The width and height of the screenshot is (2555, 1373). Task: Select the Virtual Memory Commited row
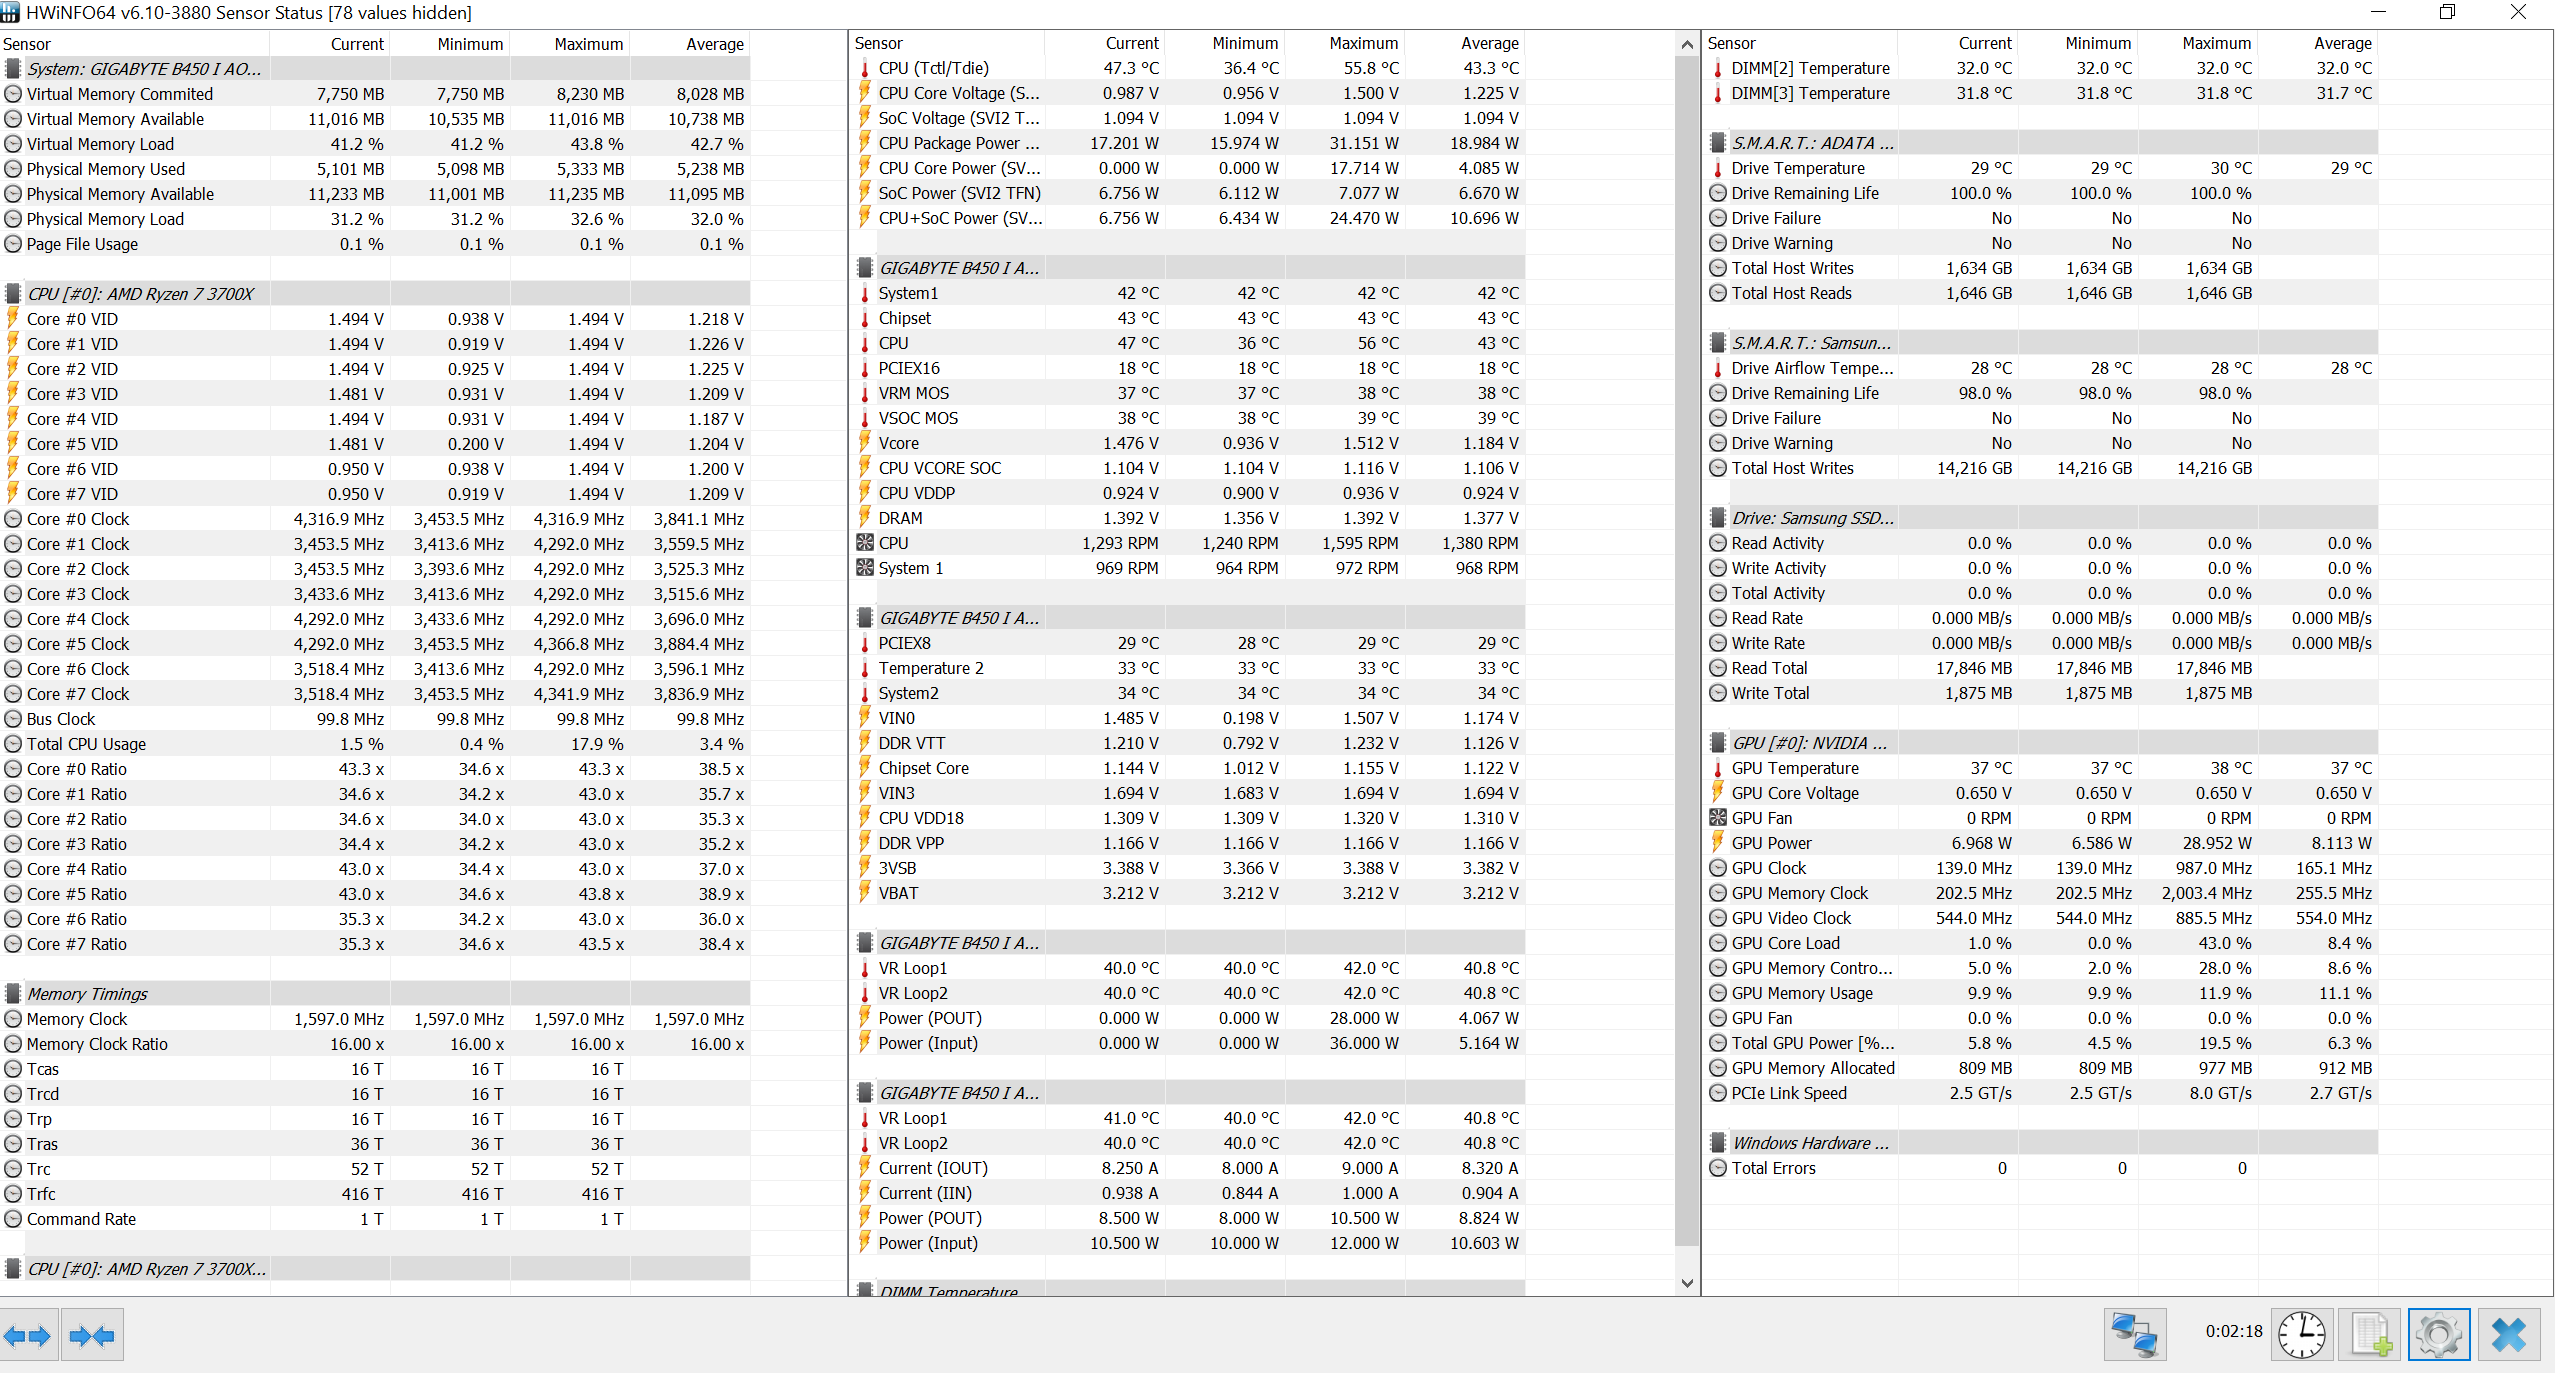(x=376, y=94)
